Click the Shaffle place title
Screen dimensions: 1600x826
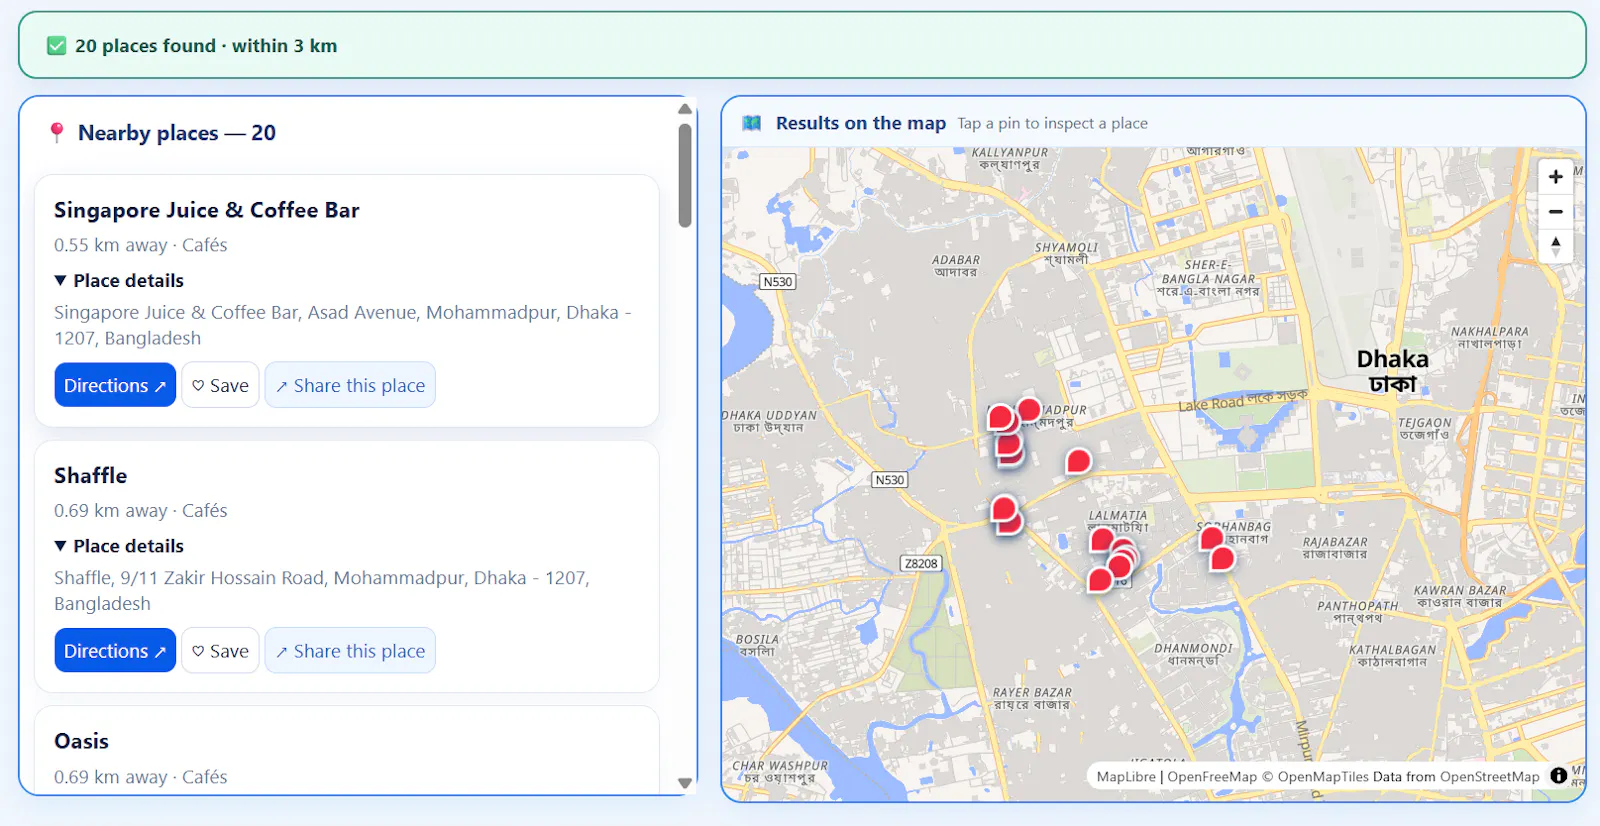(91, 476)
